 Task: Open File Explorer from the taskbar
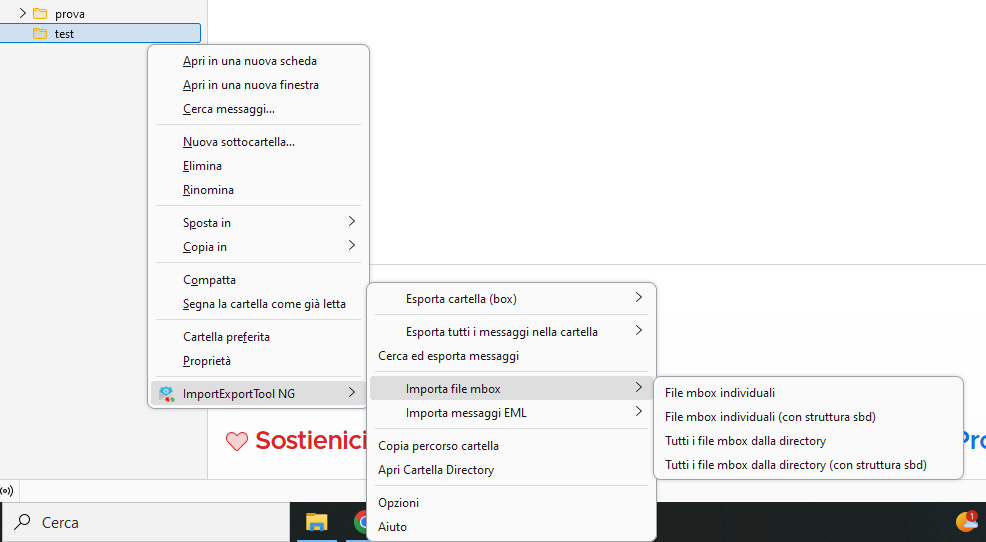[316, 522]
